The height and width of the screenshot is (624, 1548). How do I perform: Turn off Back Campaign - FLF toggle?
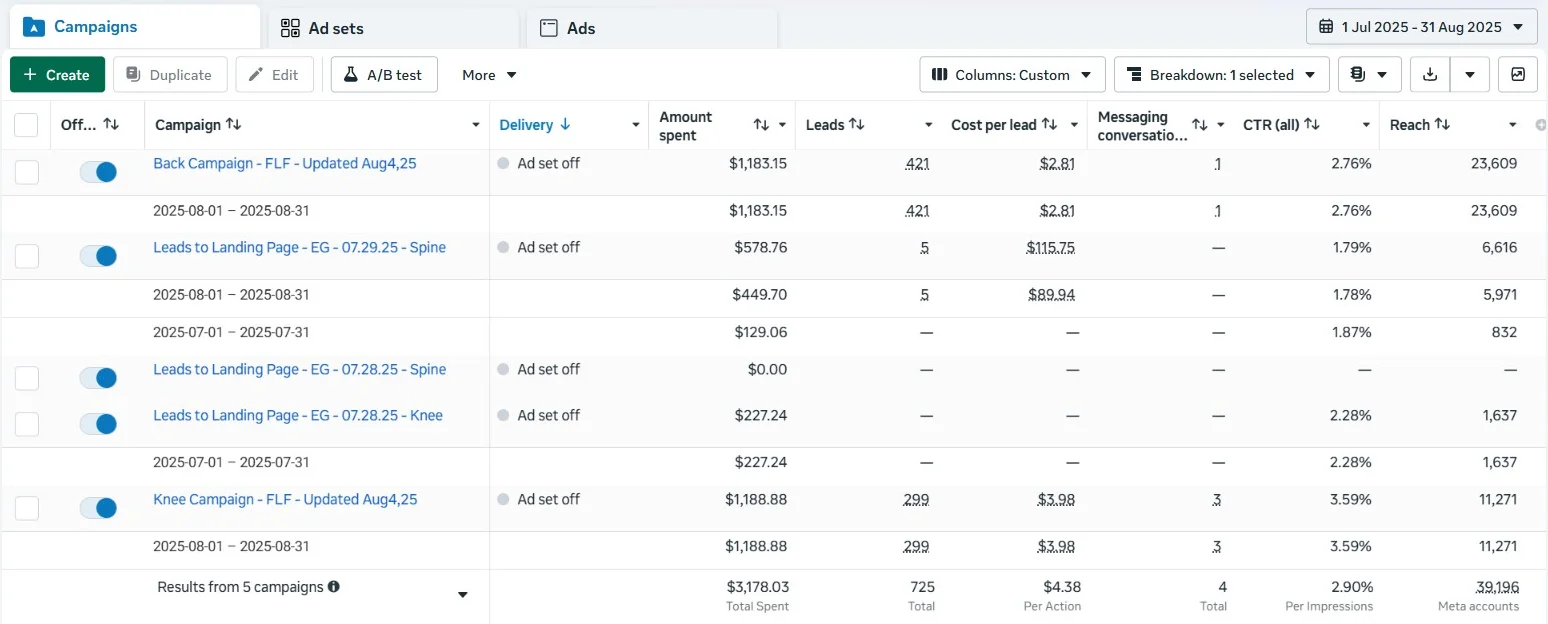pos(99,172)
